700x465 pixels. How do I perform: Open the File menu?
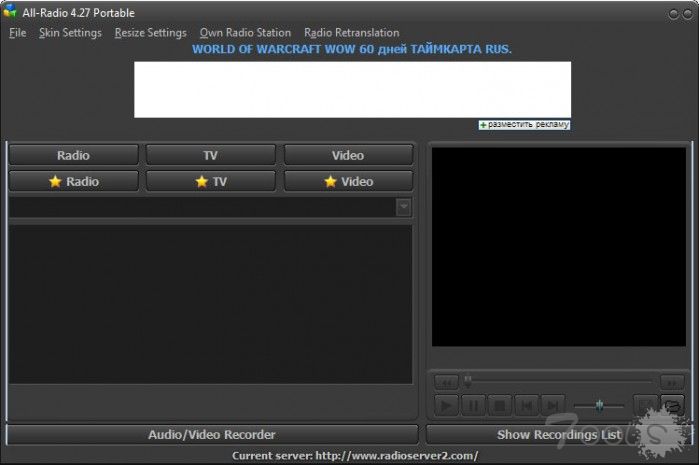[17, 33]
